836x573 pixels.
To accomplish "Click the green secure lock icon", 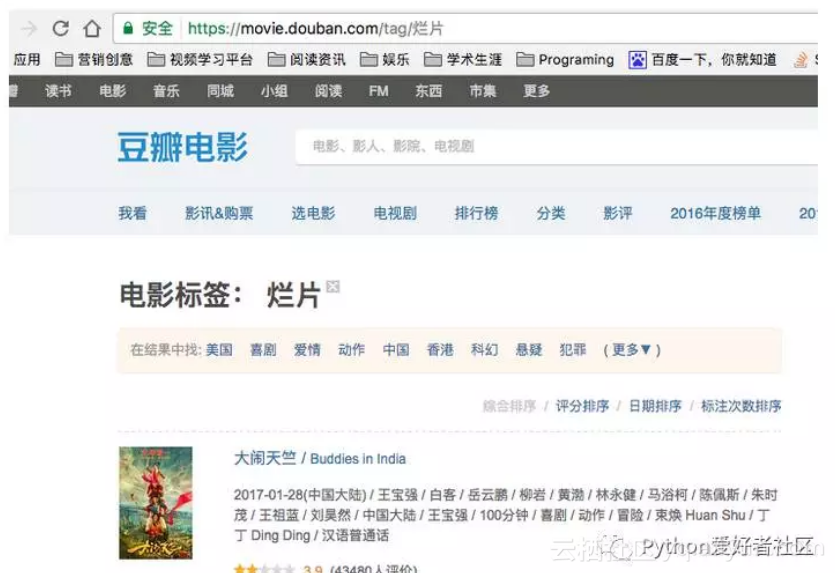I will 128,28.
